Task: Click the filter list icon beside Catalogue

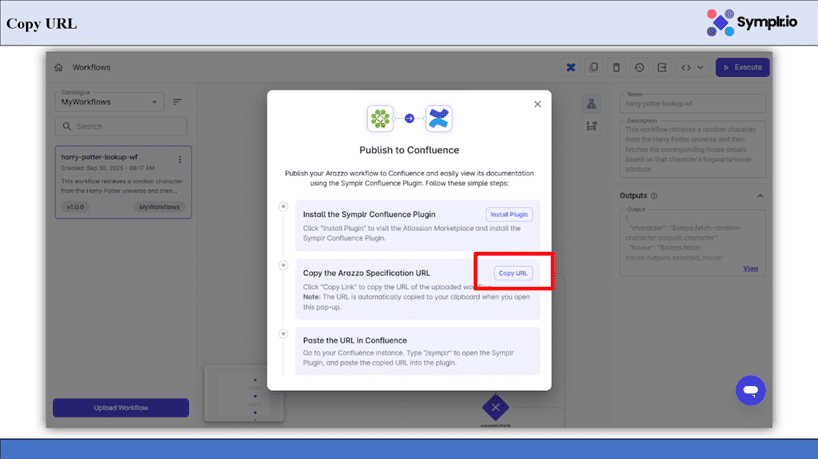Action: click(178, 102)
